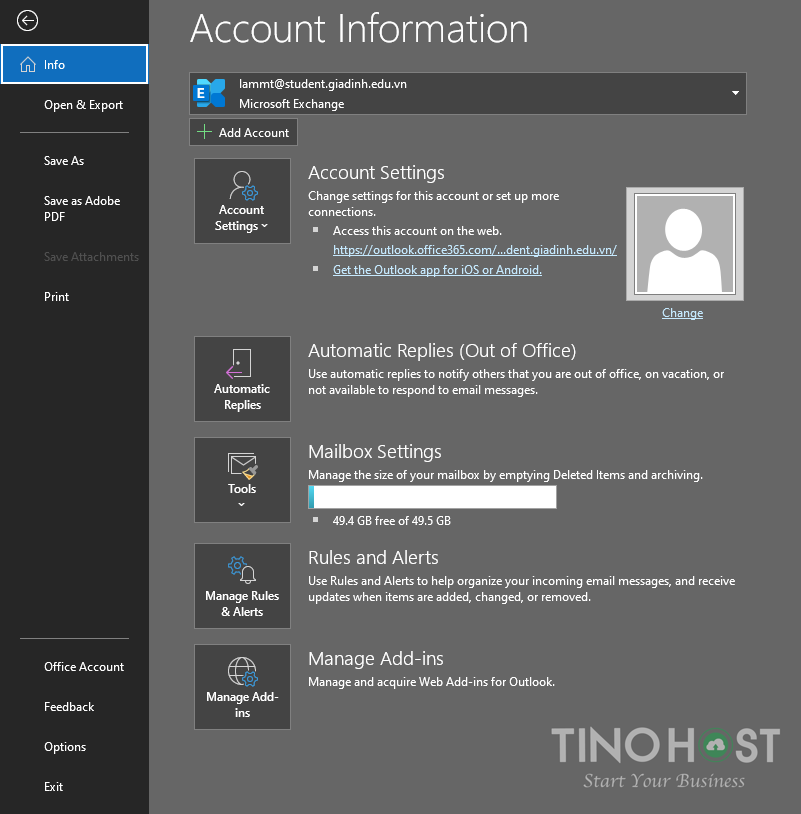801x814 pixels.
Task: Click the Account Information heading
Action: (x=359, y=29)
